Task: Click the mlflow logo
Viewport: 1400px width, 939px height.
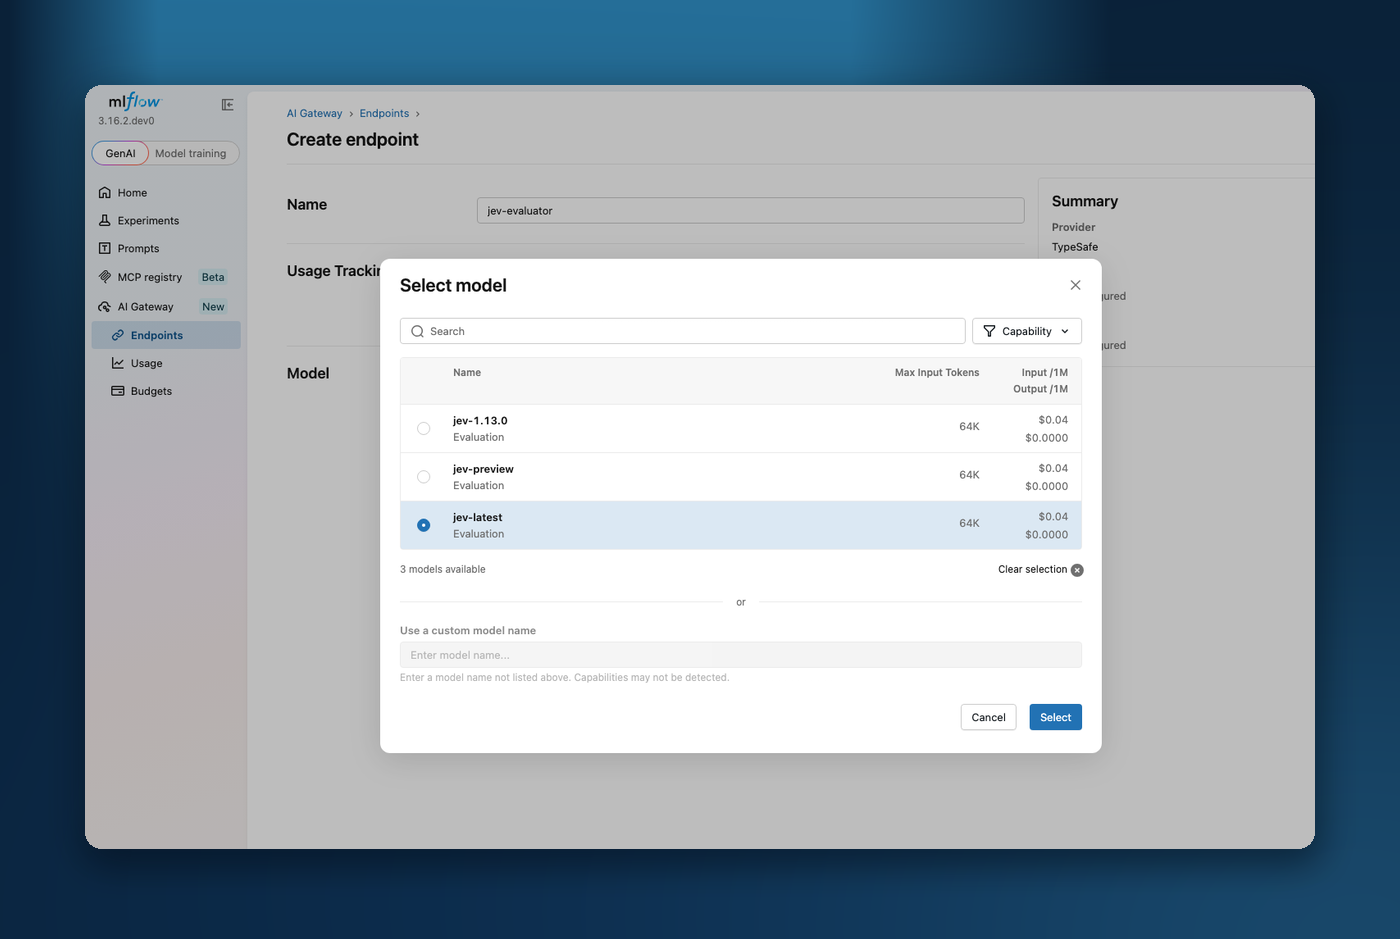Action: click(134, 101)
